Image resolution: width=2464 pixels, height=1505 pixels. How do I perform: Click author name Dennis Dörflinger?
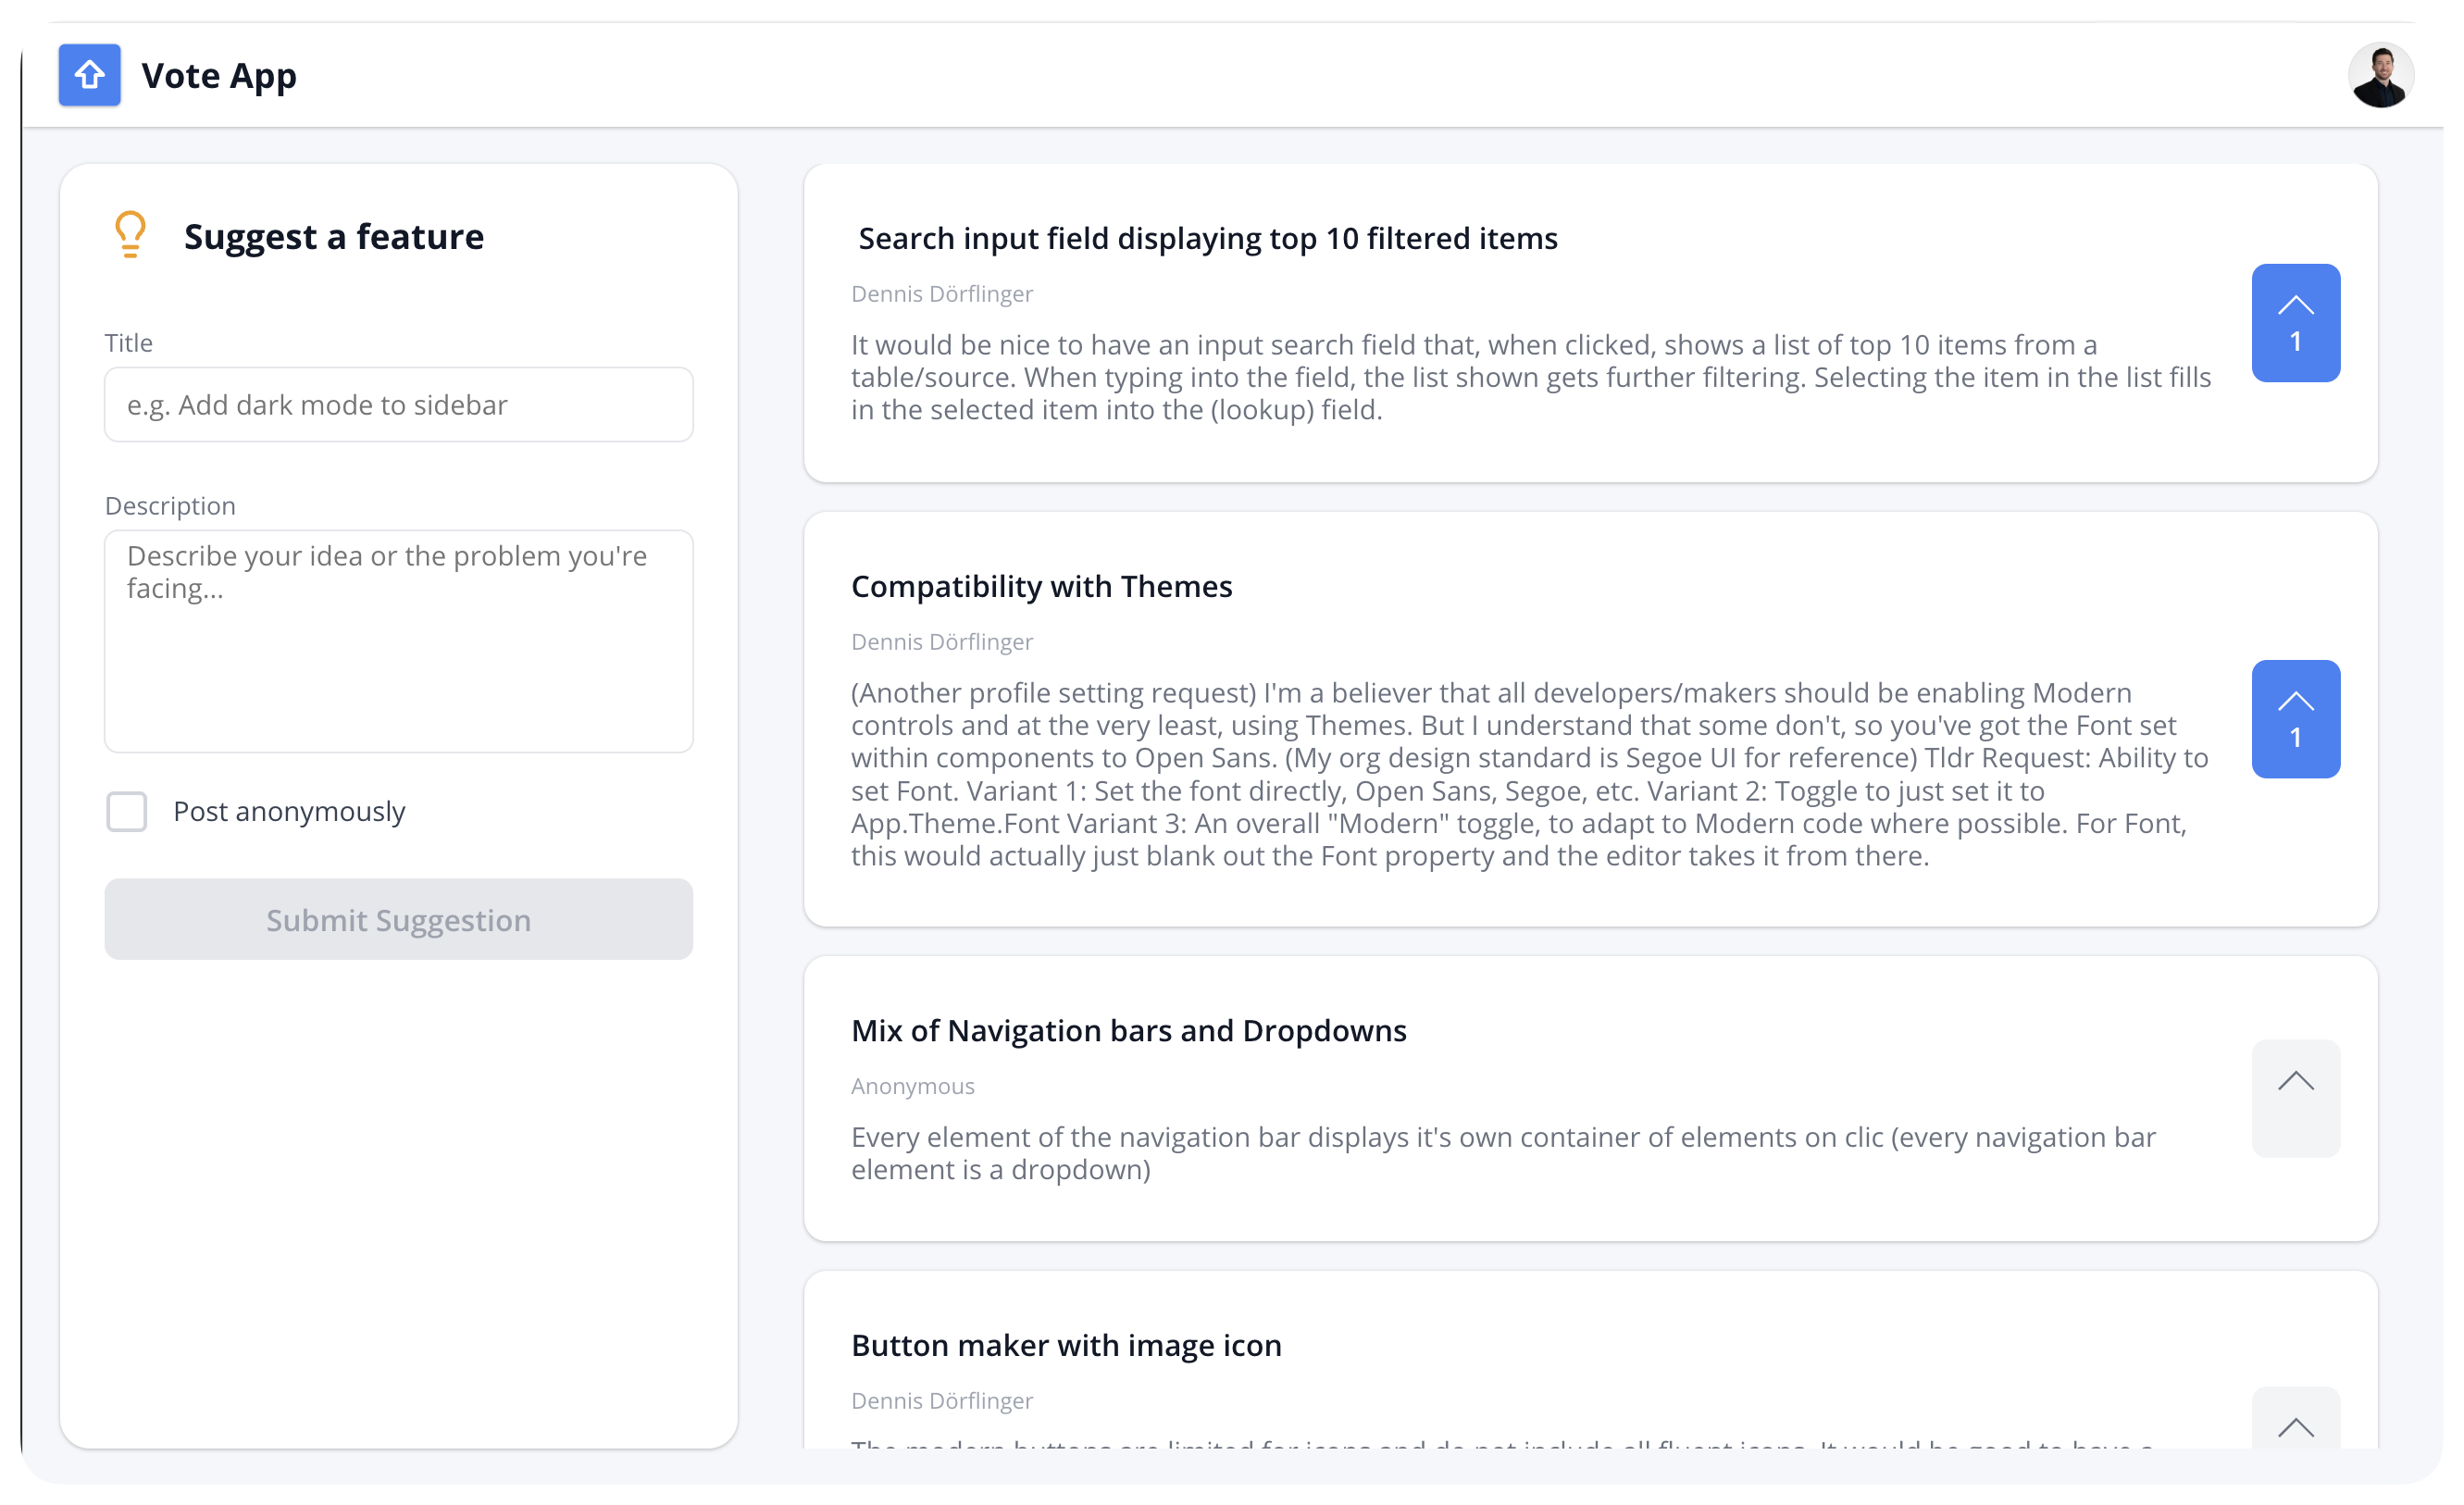pos(941,293)
